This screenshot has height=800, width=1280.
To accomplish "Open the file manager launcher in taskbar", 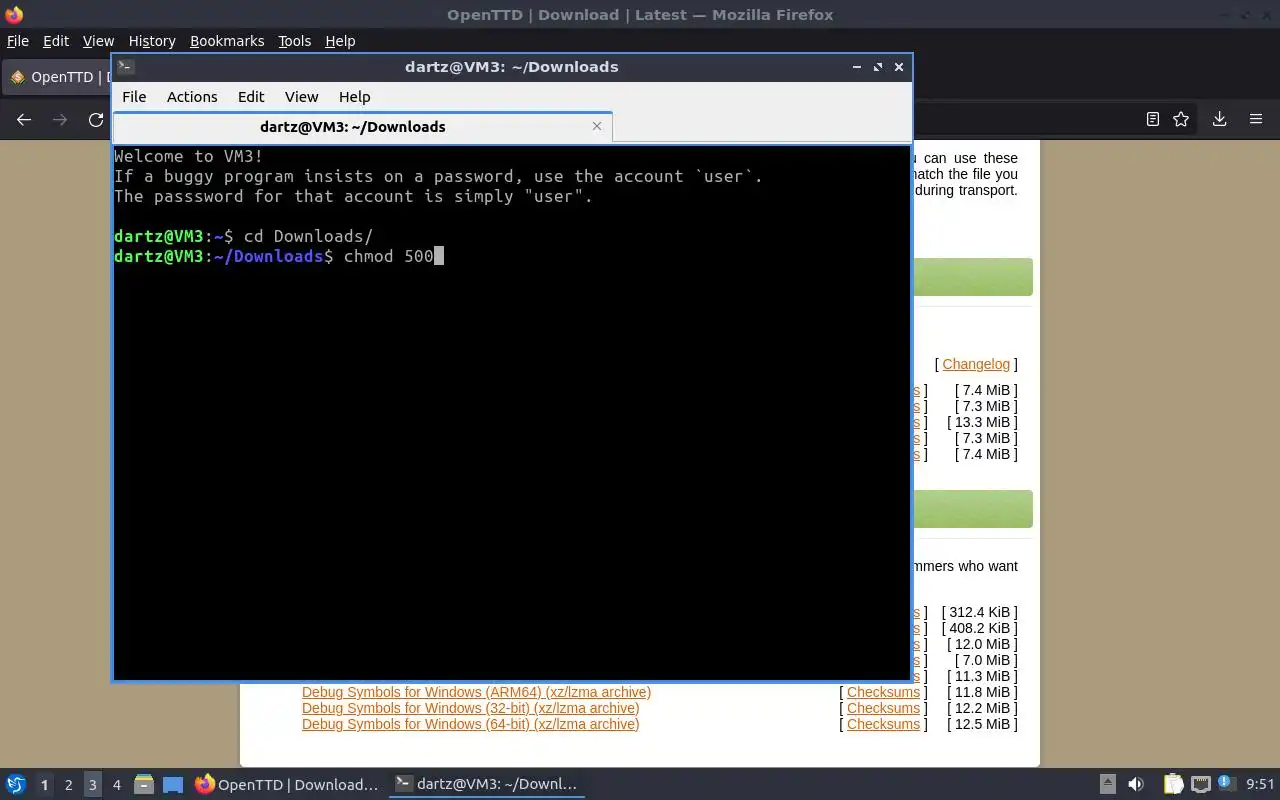I will [144, 785].
